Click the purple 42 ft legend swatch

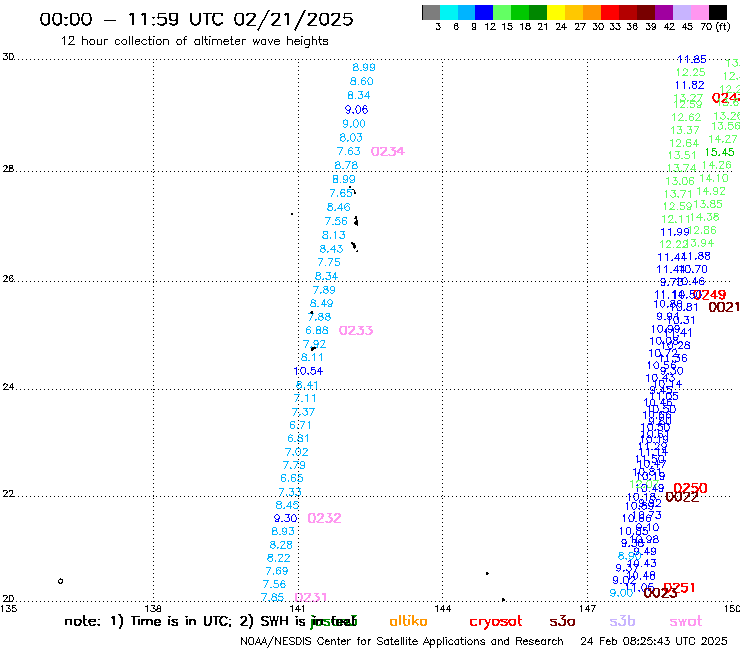(x=664, y=12)
